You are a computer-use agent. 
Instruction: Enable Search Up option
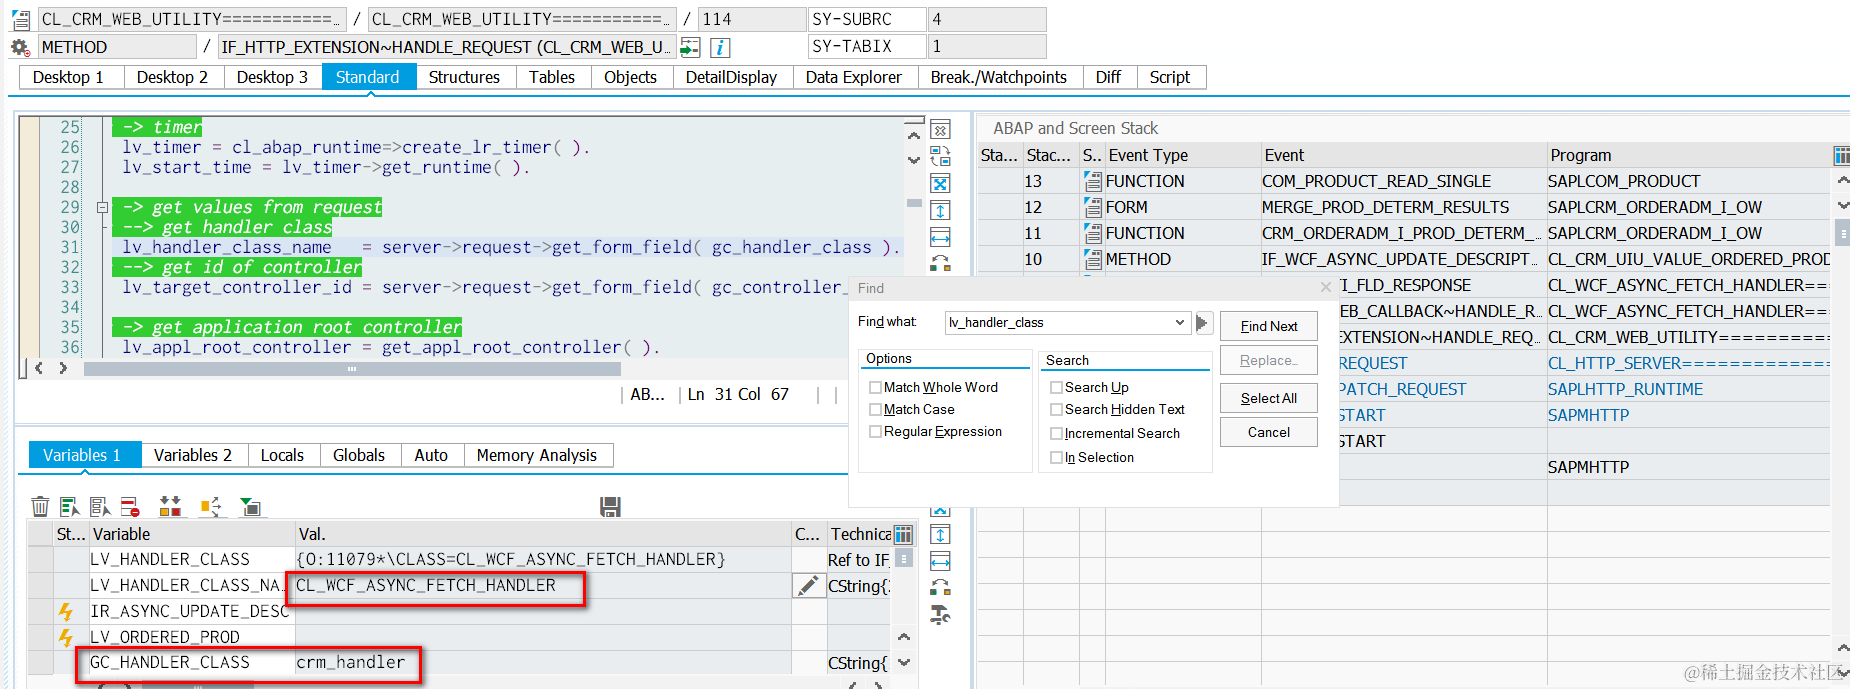[1056, 387]
